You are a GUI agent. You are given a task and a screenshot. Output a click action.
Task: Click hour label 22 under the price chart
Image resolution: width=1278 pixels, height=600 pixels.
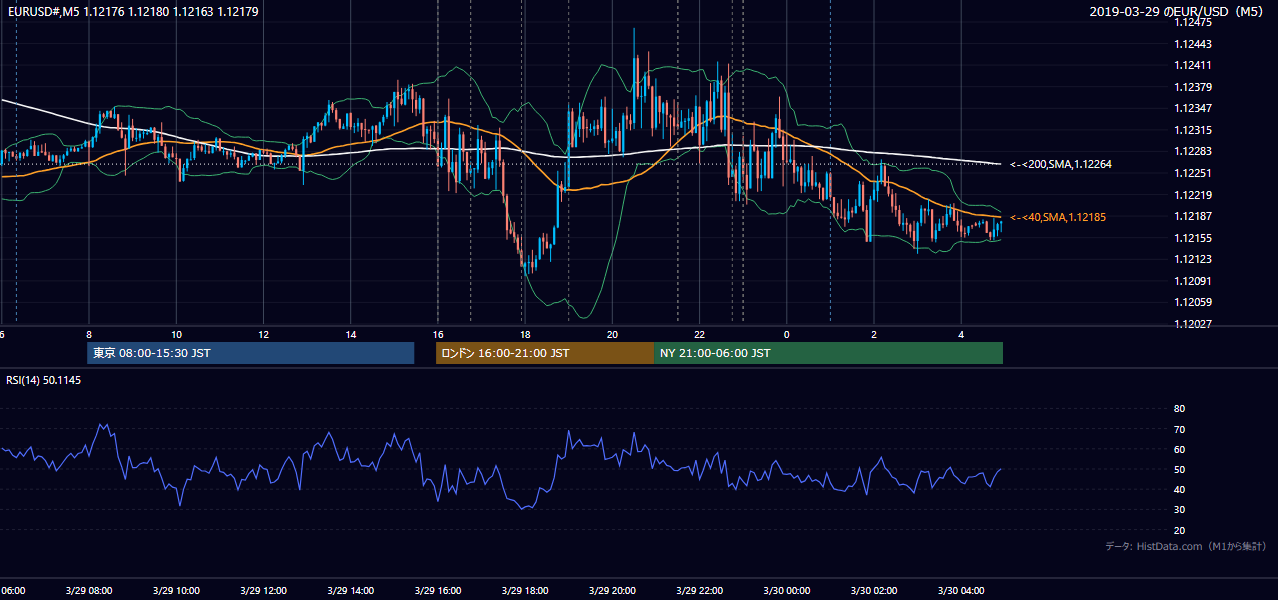click(x=700, y=334)
